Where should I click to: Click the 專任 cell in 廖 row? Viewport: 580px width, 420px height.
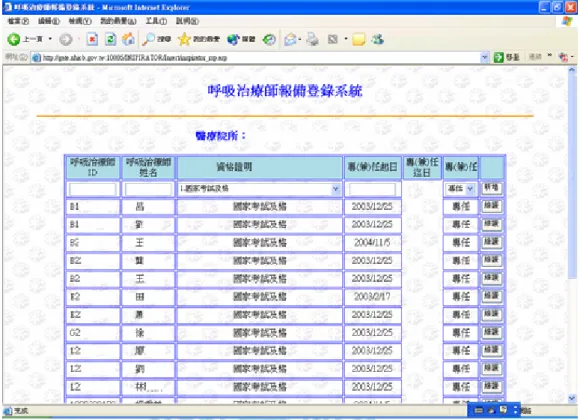pyautogui.click(x=461, y=351)
